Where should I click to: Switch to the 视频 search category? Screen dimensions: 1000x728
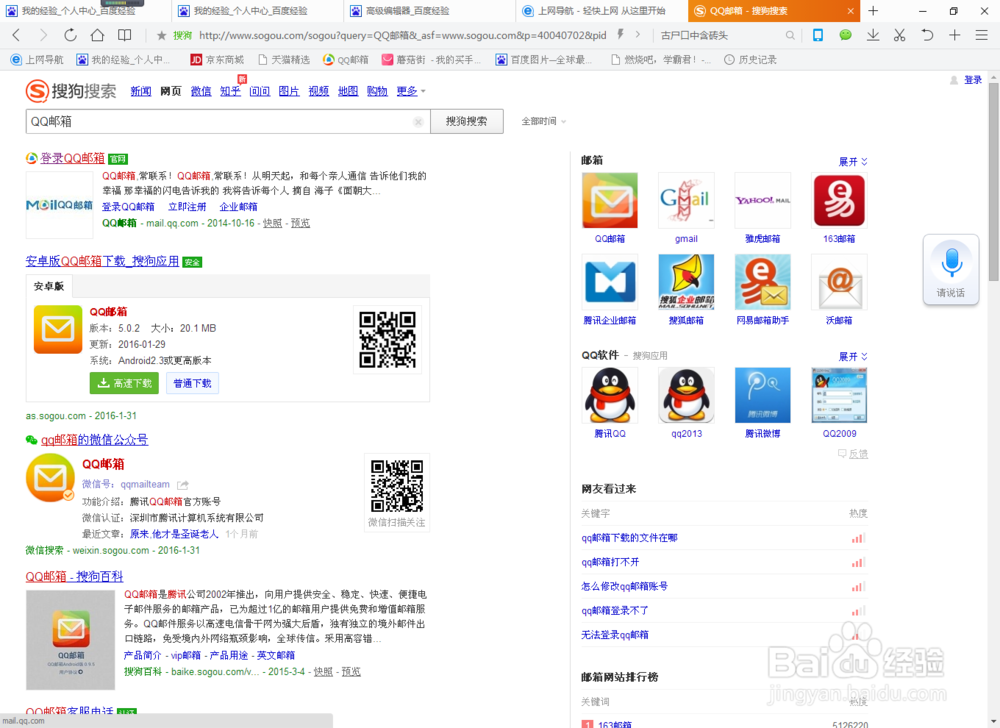point(318,91)
